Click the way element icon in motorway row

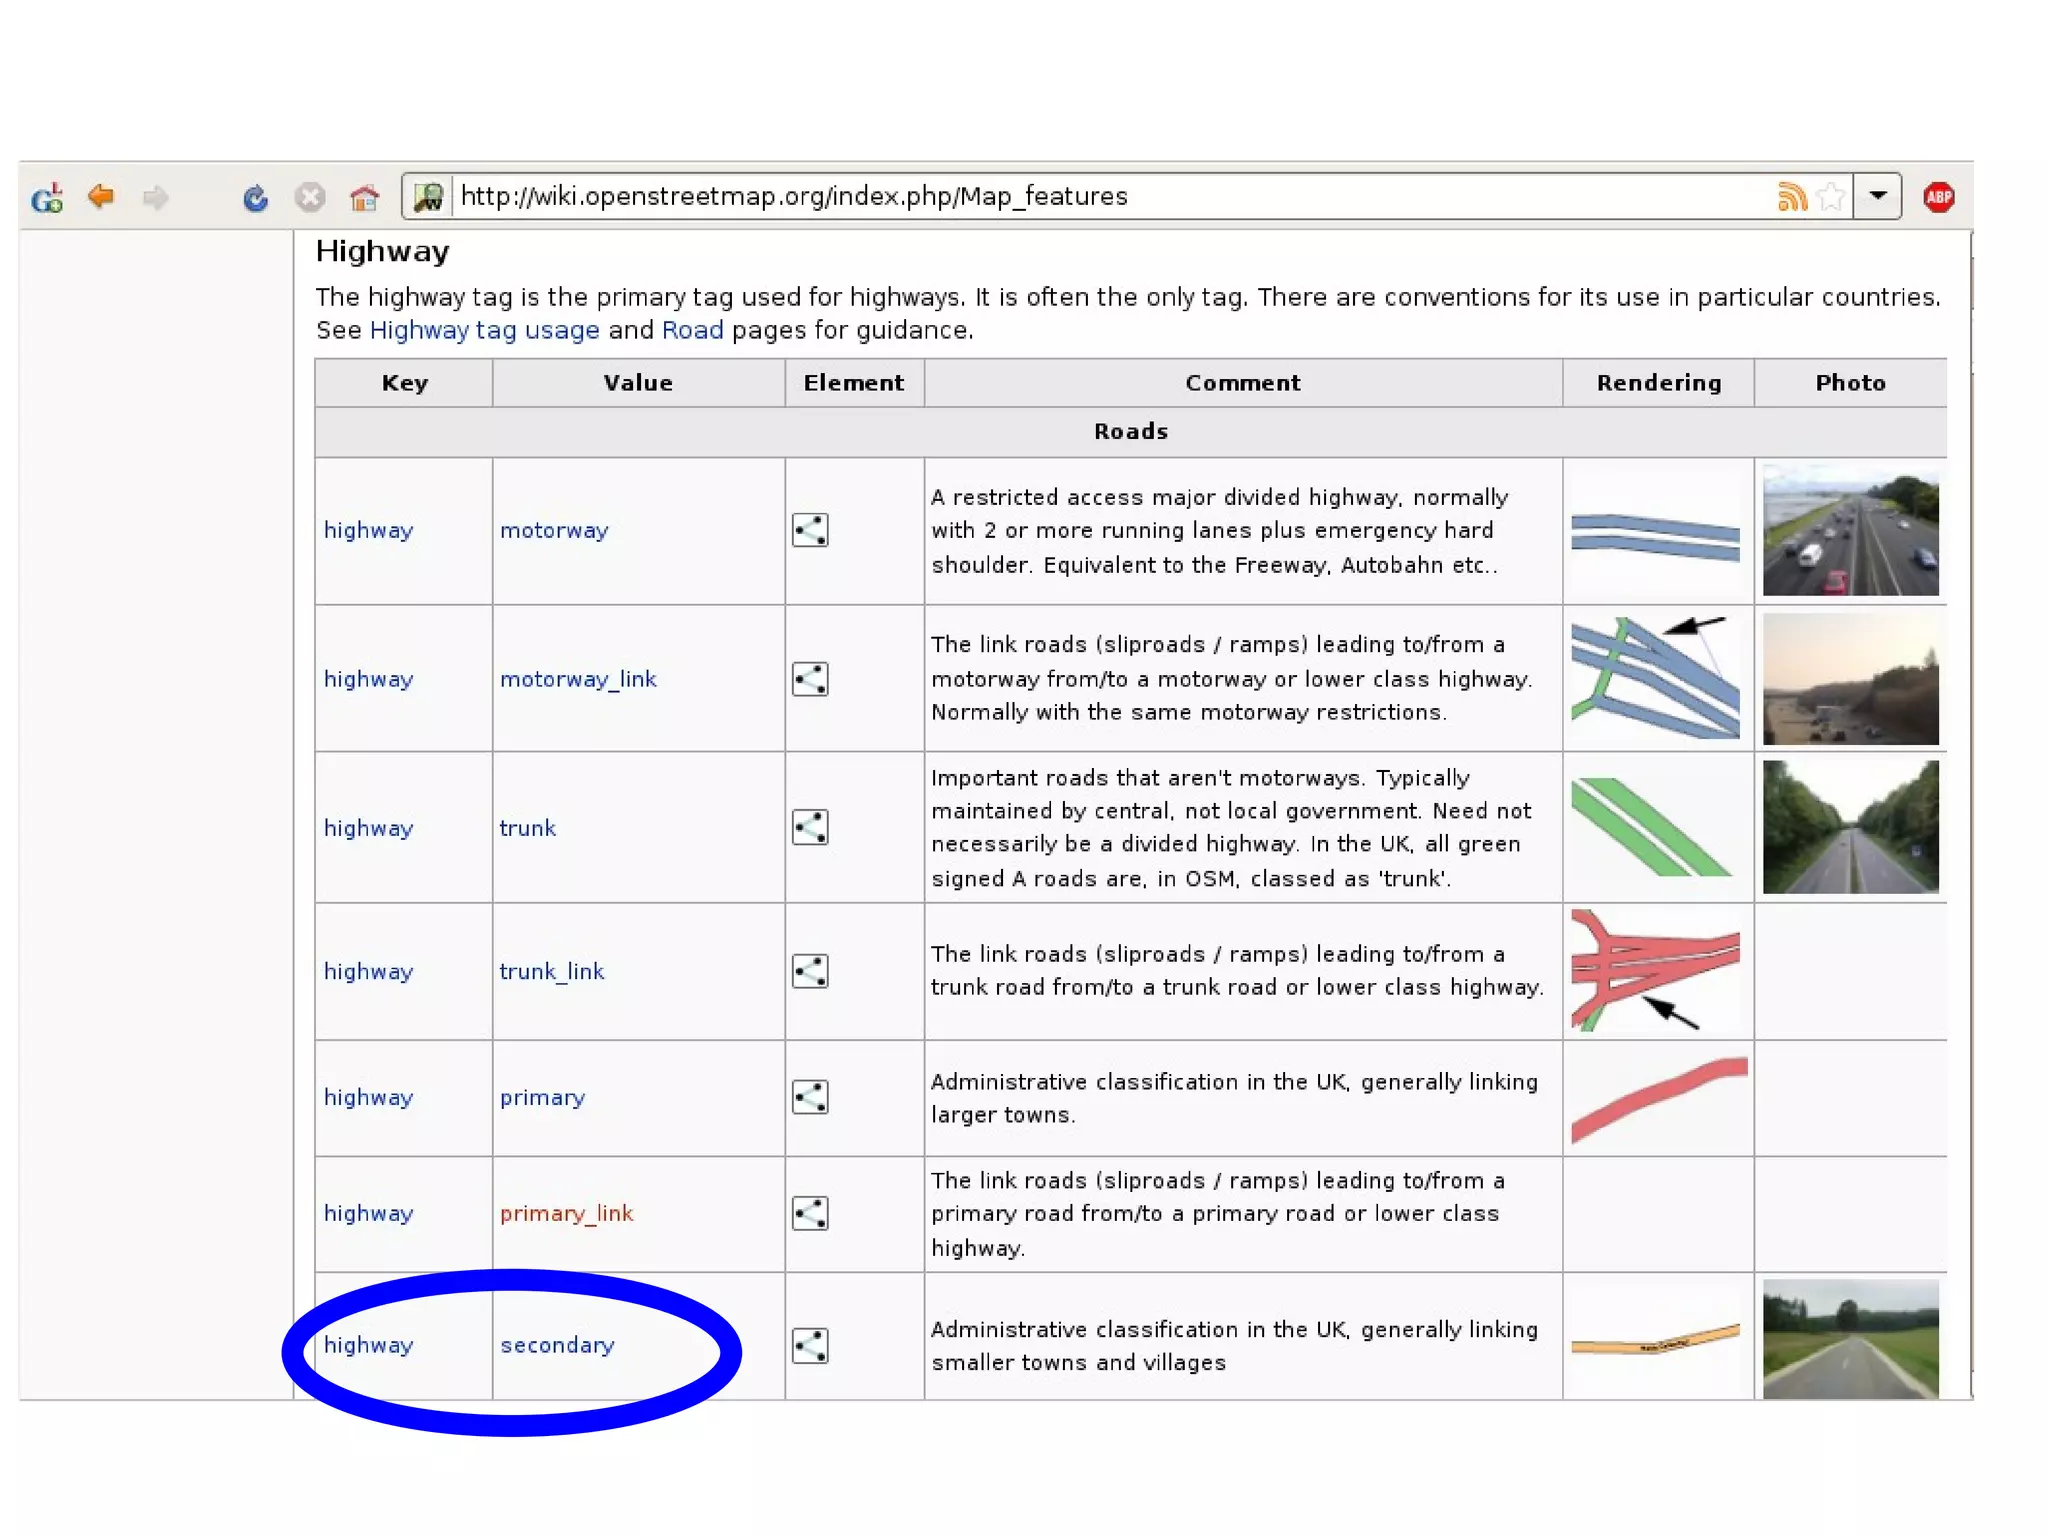pyautogui.click(x=810, y=530)
